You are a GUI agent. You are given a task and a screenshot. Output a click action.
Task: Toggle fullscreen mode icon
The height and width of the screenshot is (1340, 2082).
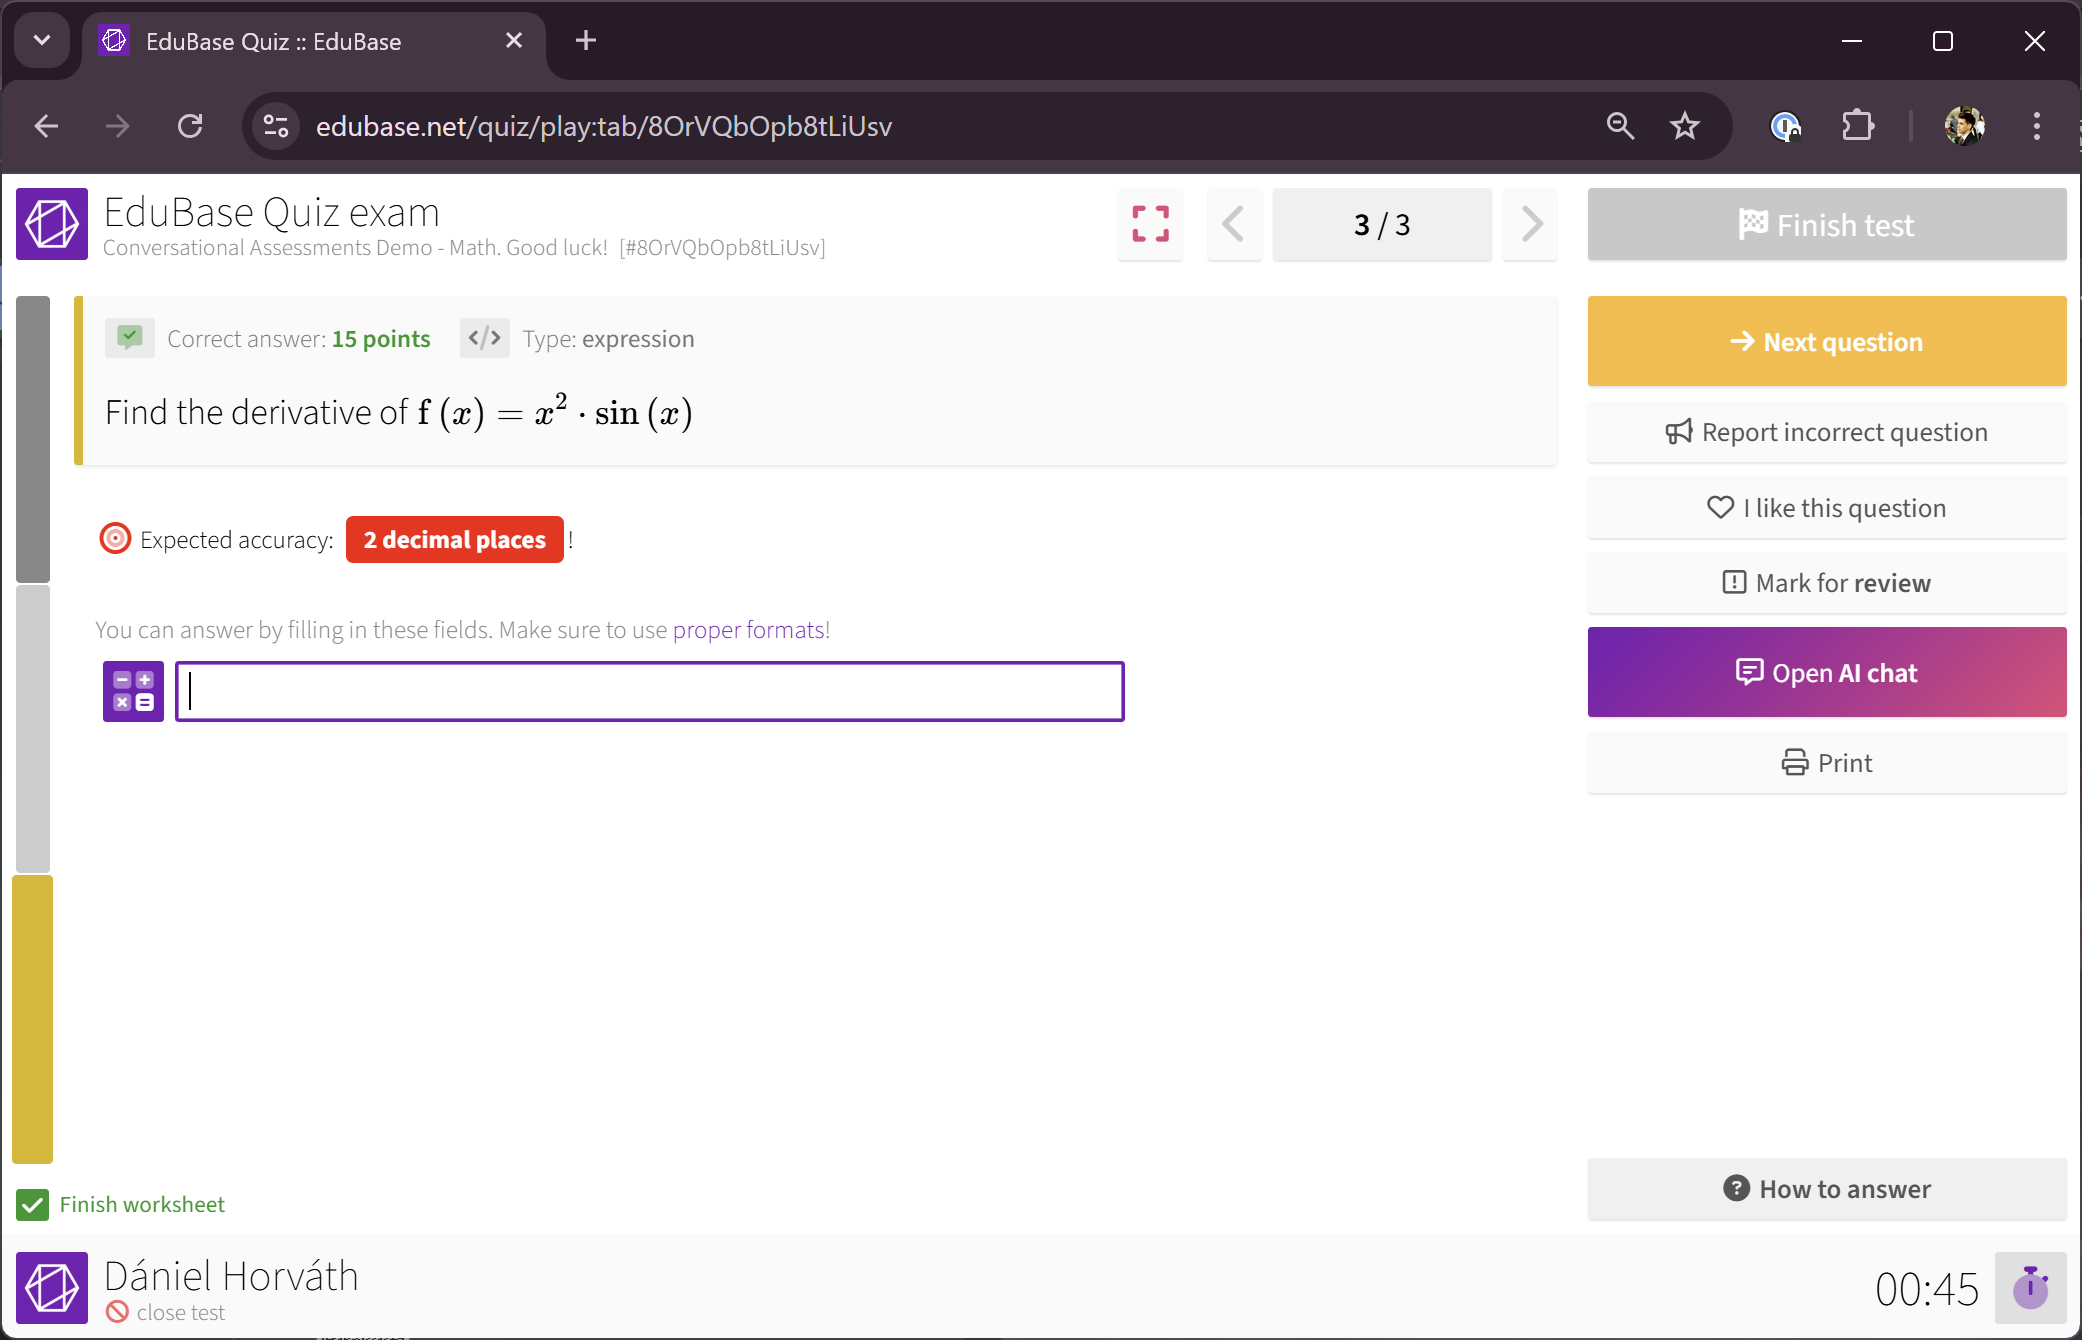point(1150,224)
